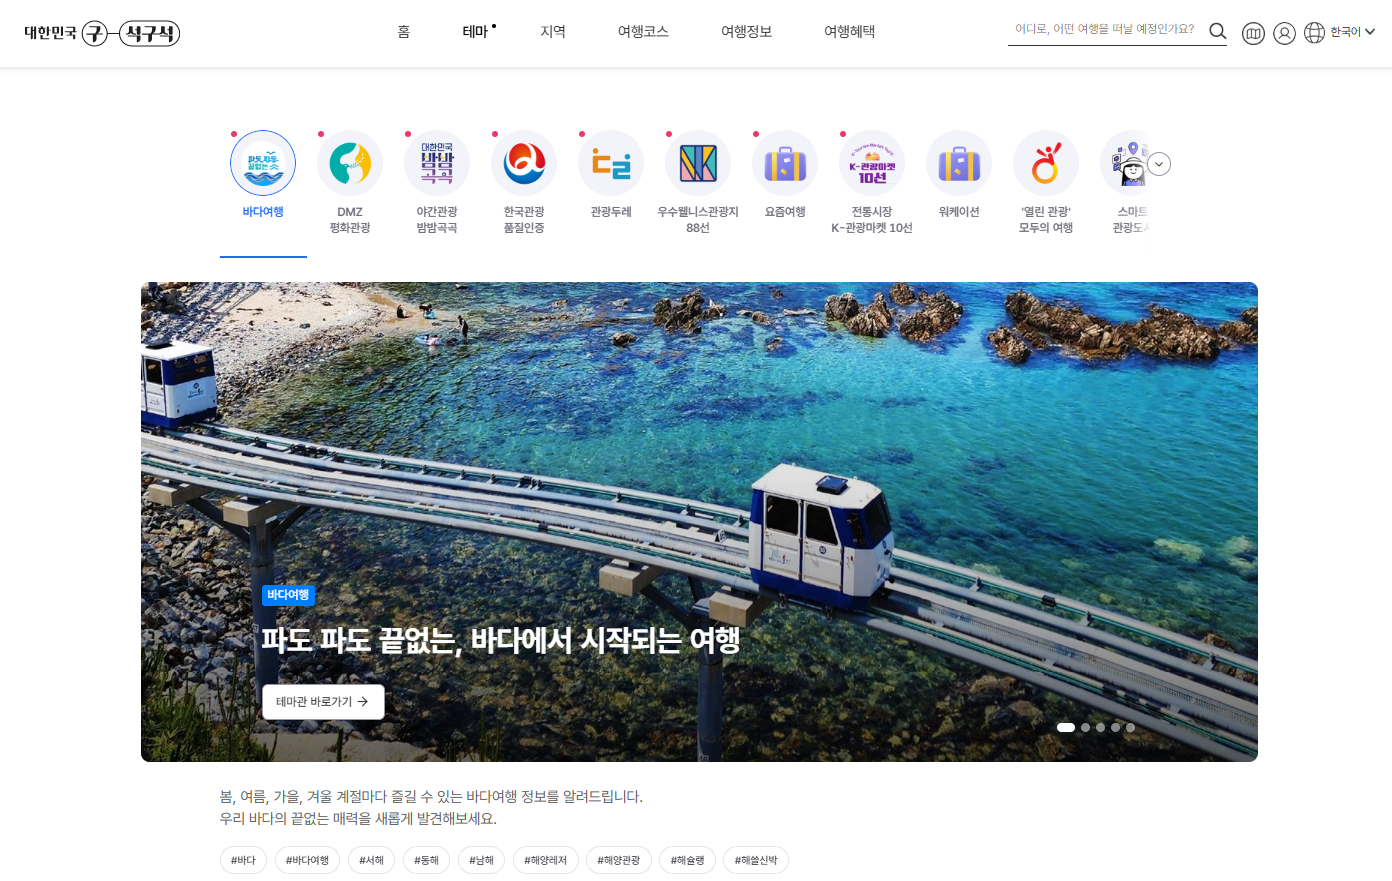Go to the third carousel slide dot
This screenshot has width=1392, height=881.
click(1101, 728)
